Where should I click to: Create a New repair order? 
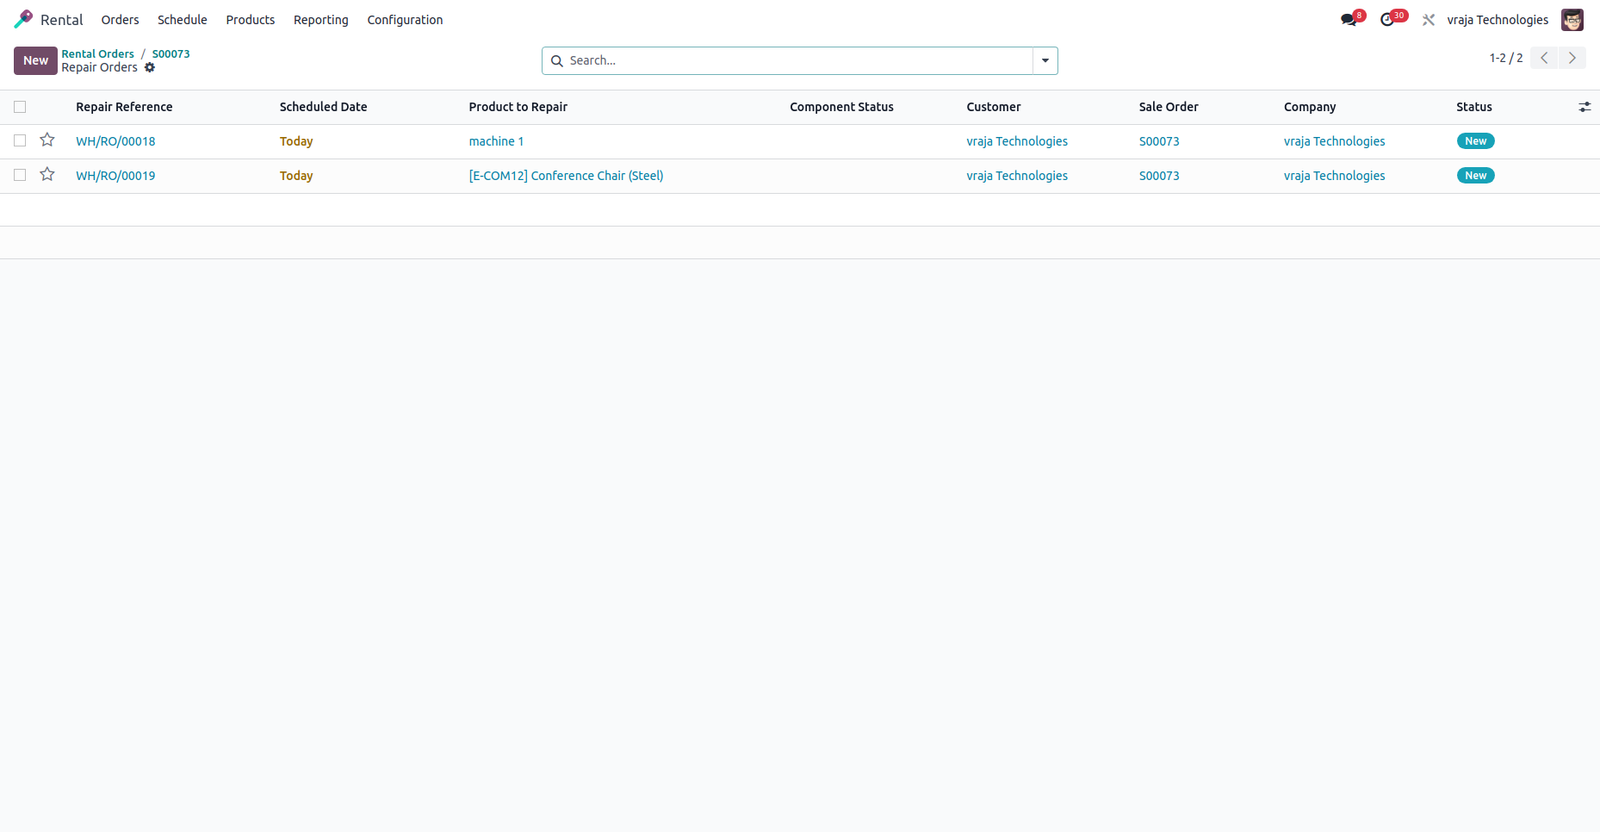click(35, 61)
